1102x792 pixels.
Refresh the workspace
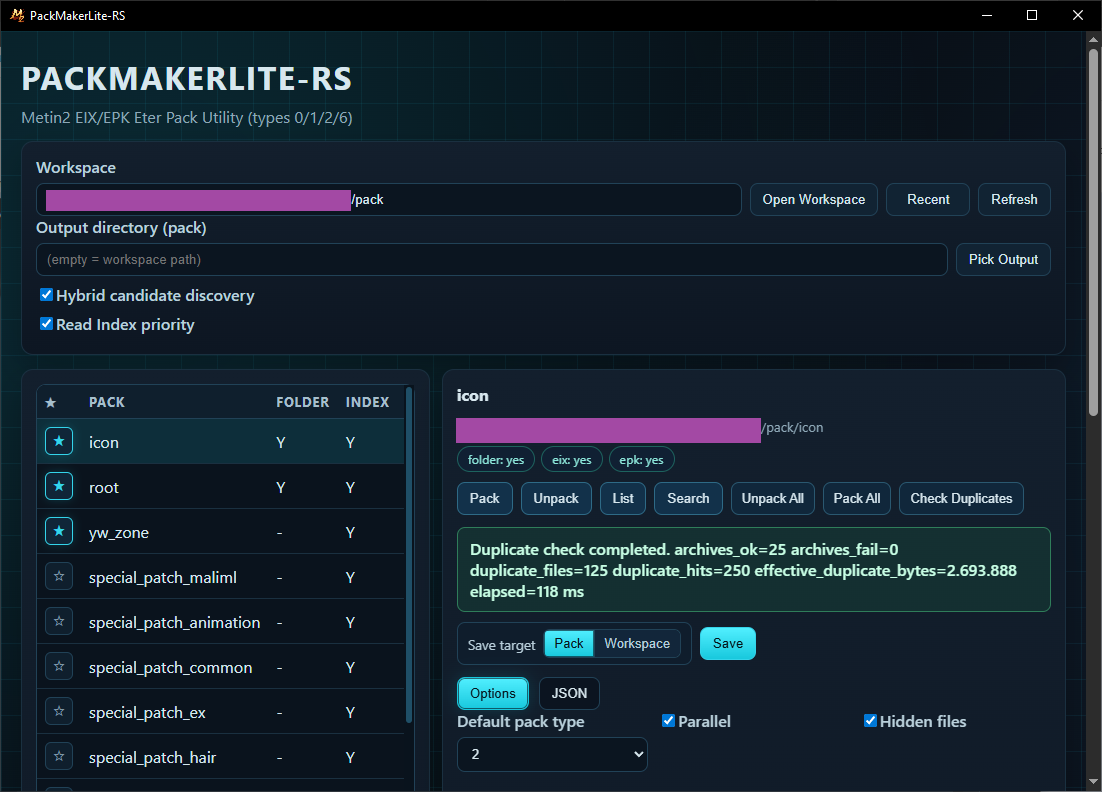tap(1014, 200)
